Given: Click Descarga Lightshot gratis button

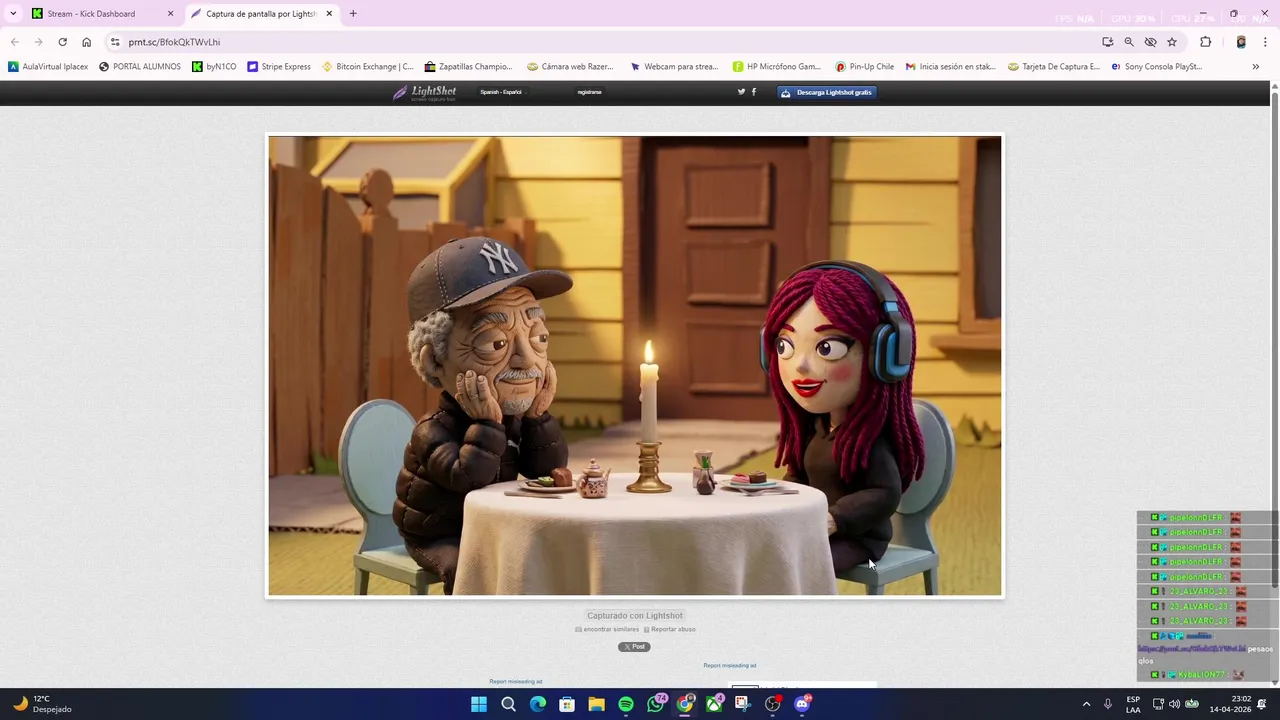Looking at the screenshot, I should click(x=827, y=92).
